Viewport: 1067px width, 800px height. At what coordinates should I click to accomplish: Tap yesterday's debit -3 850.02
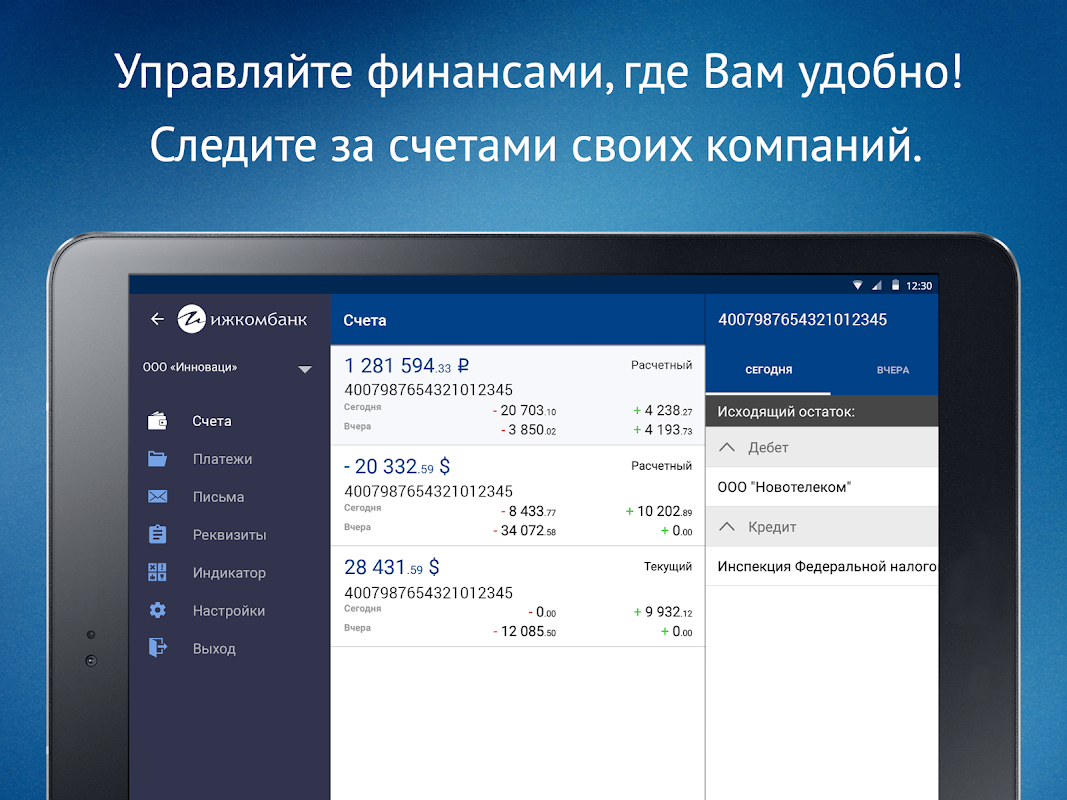coord(528,430)
